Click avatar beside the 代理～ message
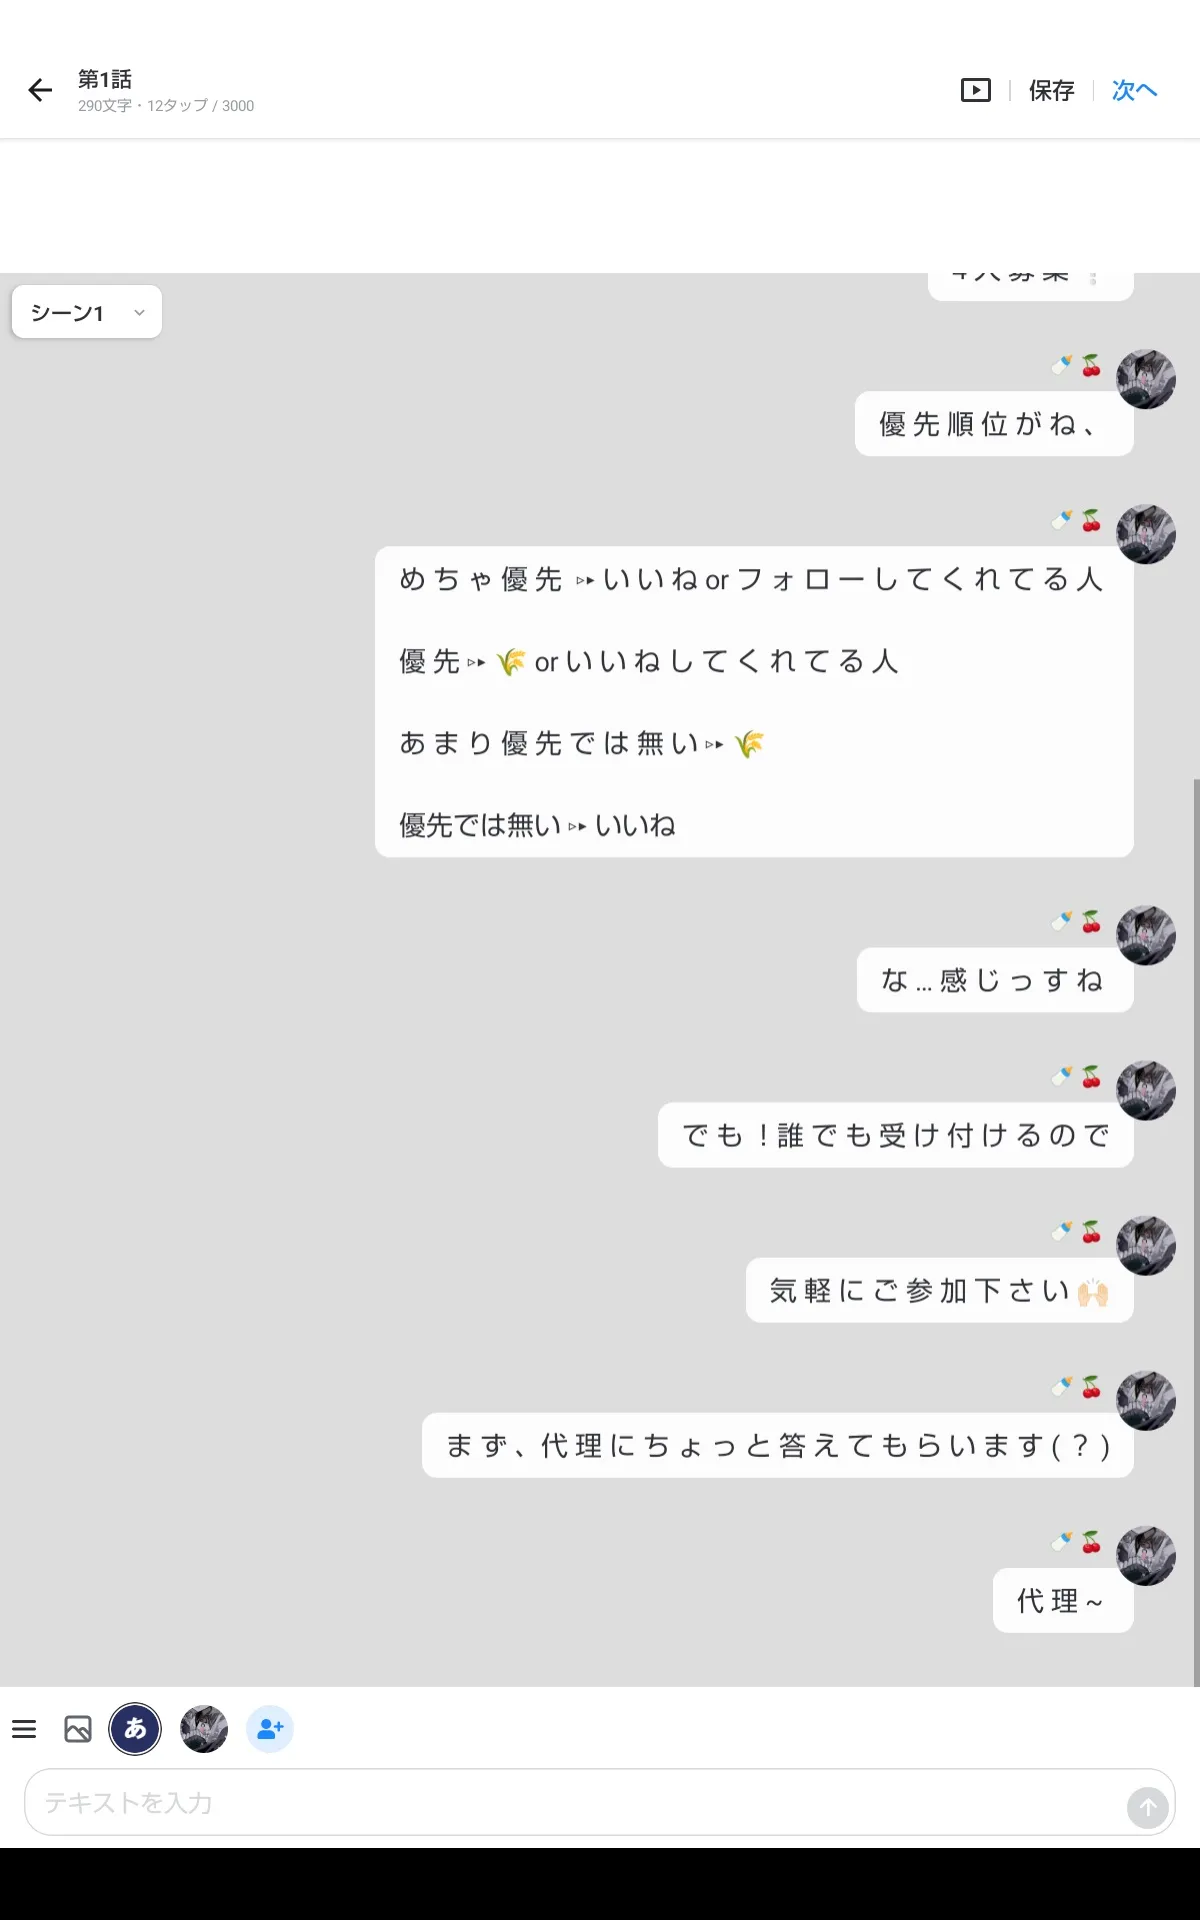This screenshot has height=1920, width=1200. 1146,1556
